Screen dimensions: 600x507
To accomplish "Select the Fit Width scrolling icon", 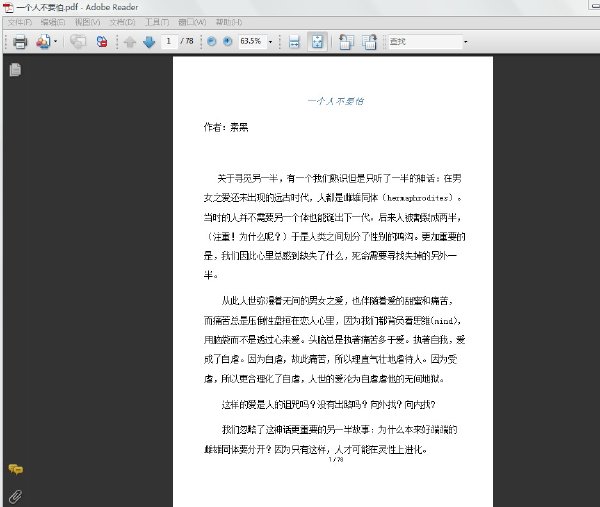I will [x=294, y=42].
